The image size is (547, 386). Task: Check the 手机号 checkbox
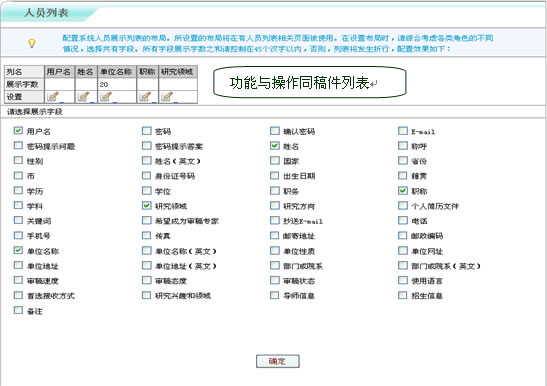(x=18, y=235)
